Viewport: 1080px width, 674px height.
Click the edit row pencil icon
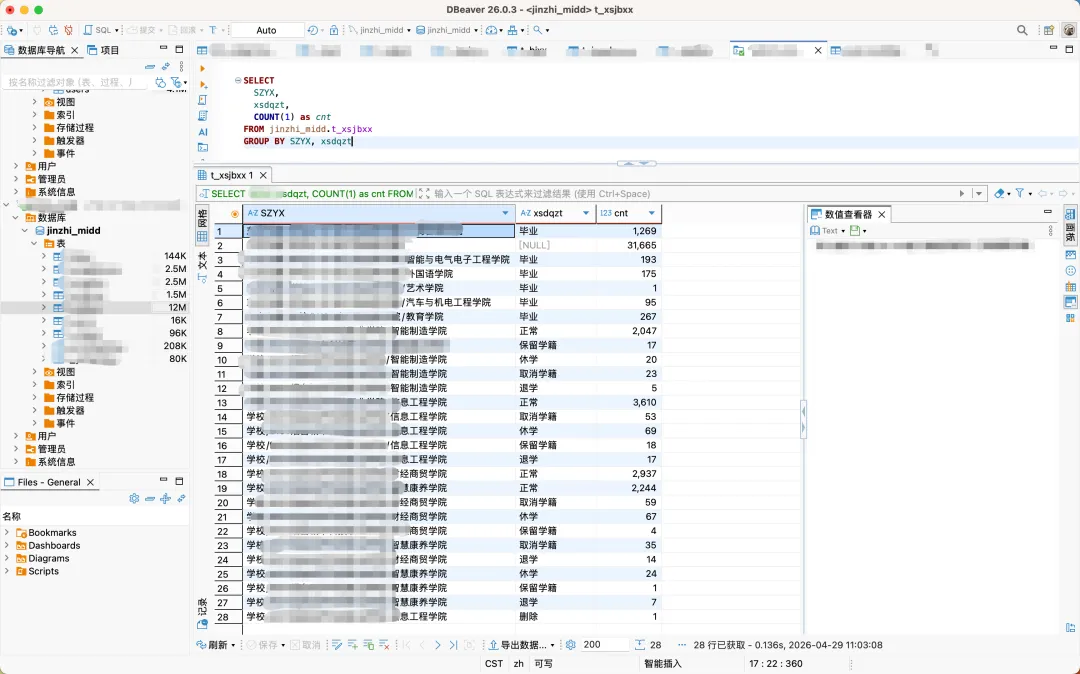coord(337,645)
